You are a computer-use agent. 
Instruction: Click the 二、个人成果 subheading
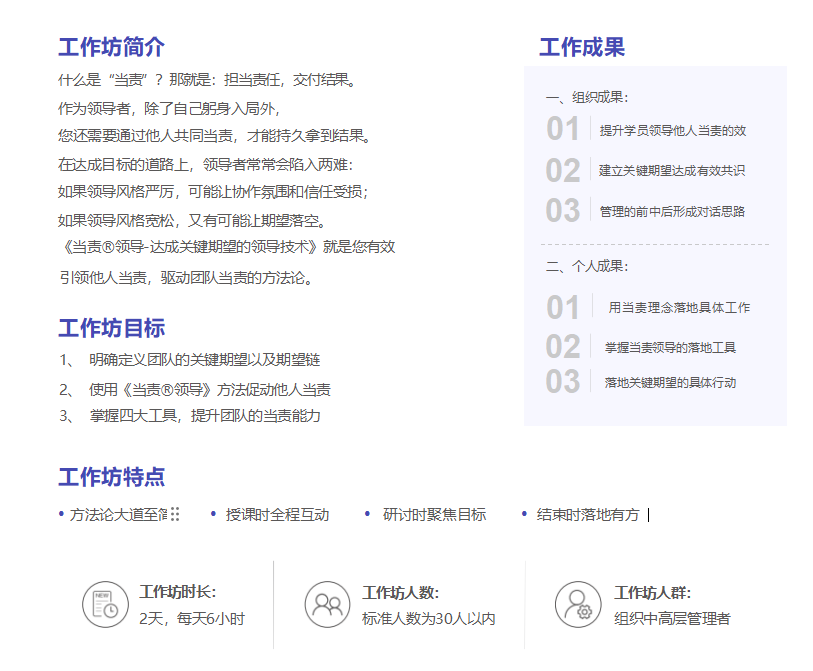pos(587,266)
